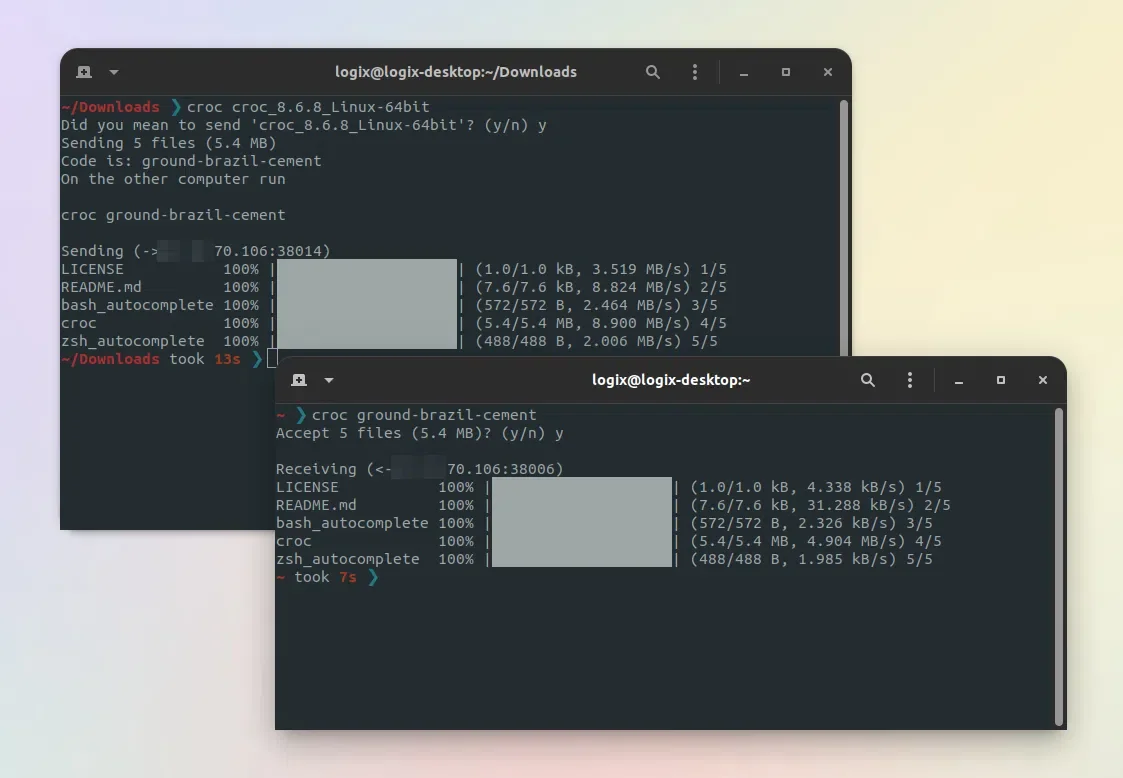Open three-dot menu in front terminal
Screen dimensions: 1123x778
(x=910, y=380)
